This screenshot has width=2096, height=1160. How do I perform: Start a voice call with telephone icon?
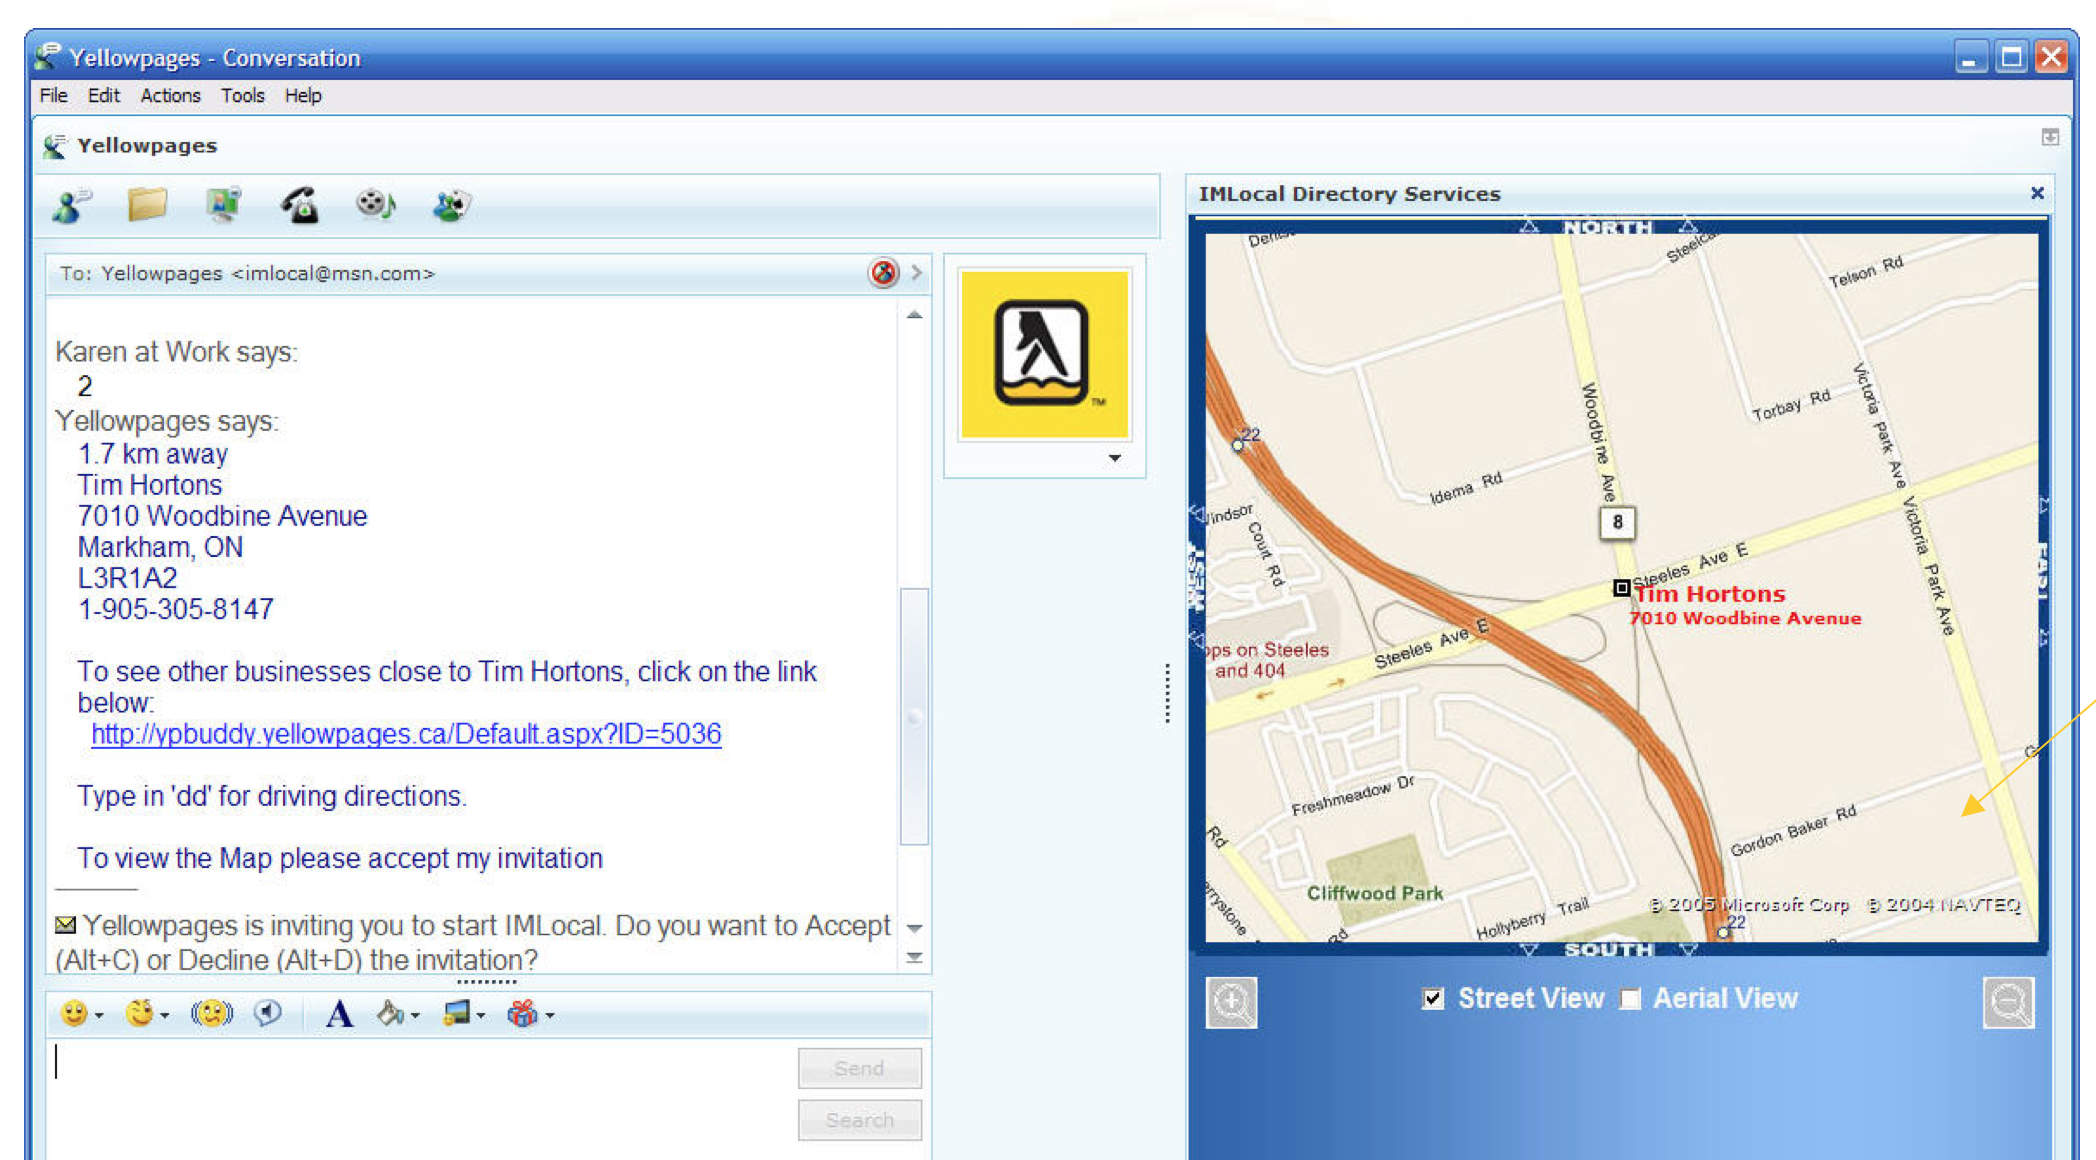299,205
